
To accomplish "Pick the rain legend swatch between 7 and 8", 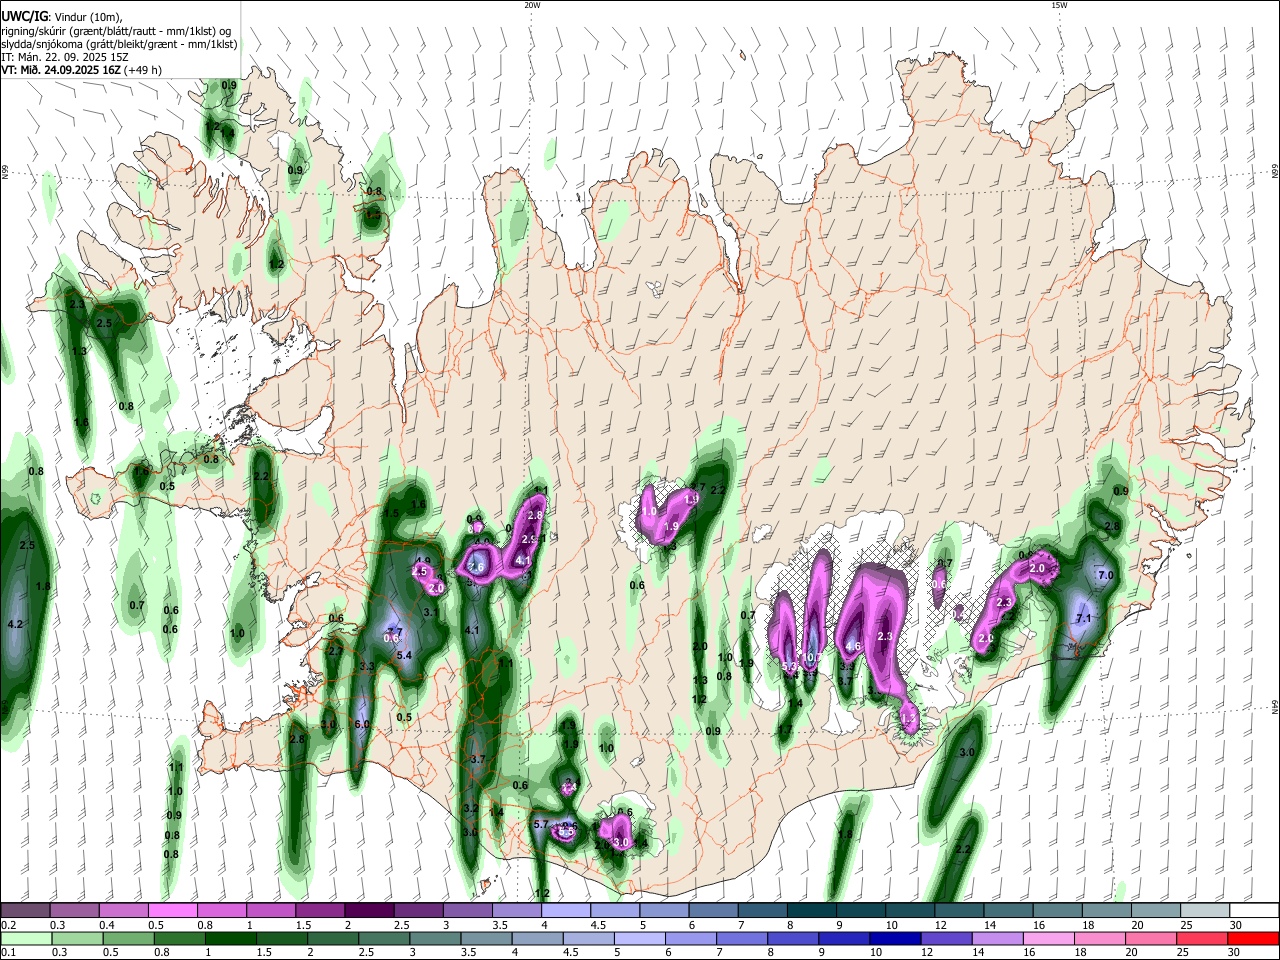I will 741,939.
